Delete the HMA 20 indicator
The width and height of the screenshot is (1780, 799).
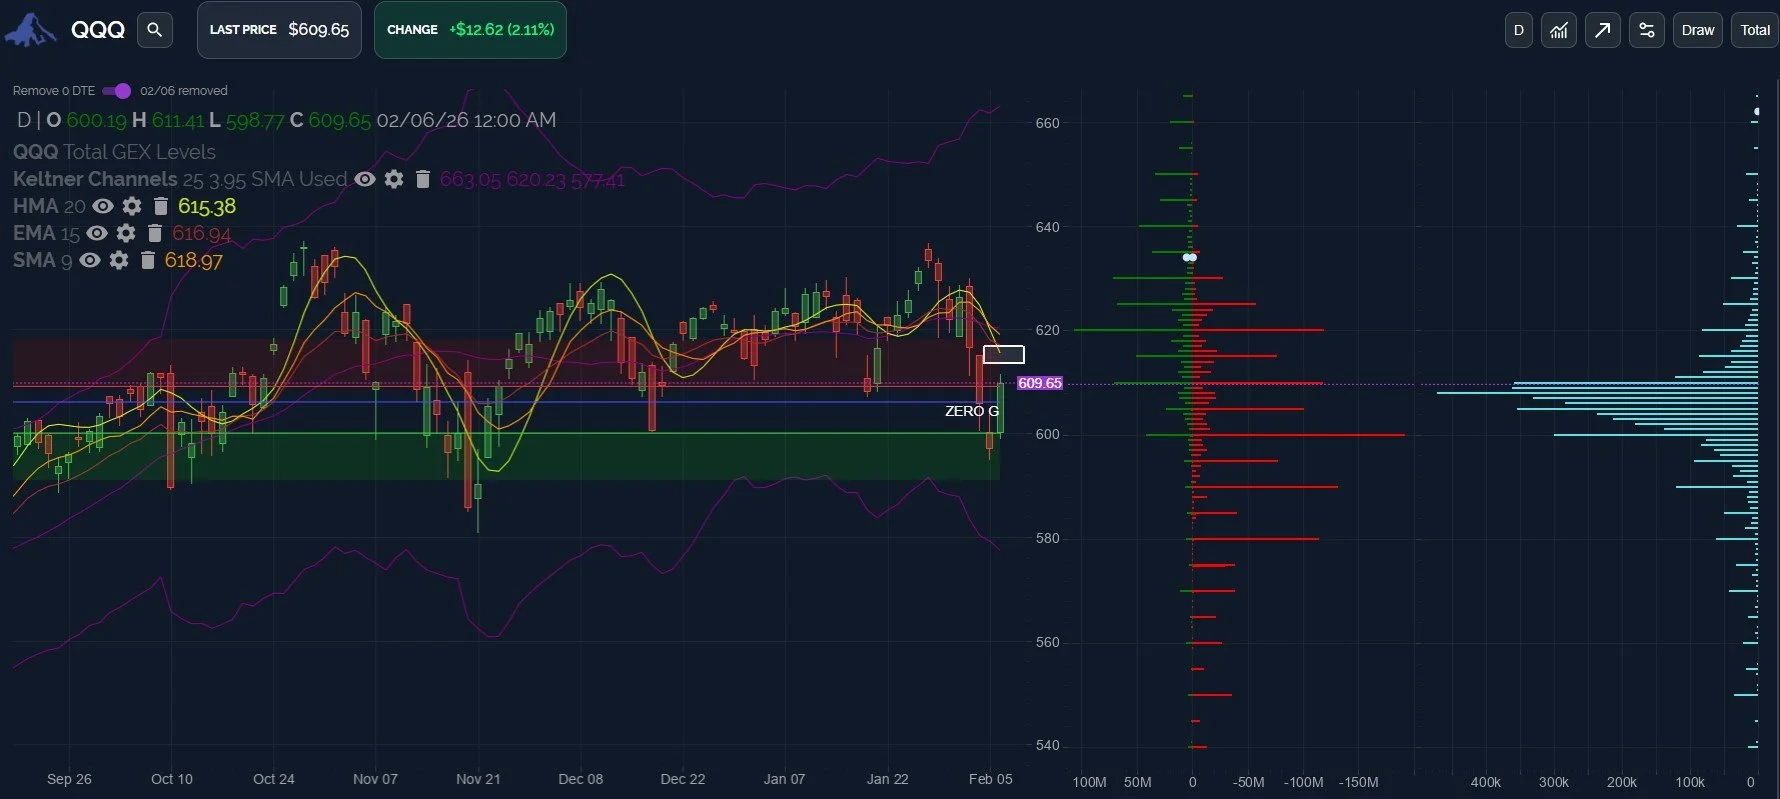(x=160, y=206)
